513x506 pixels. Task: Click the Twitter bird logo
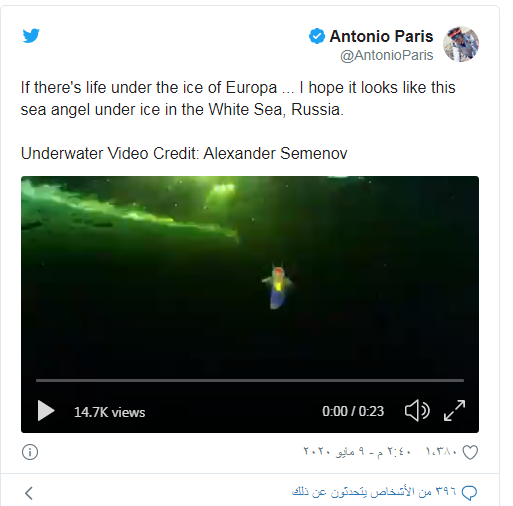[31, 36]
